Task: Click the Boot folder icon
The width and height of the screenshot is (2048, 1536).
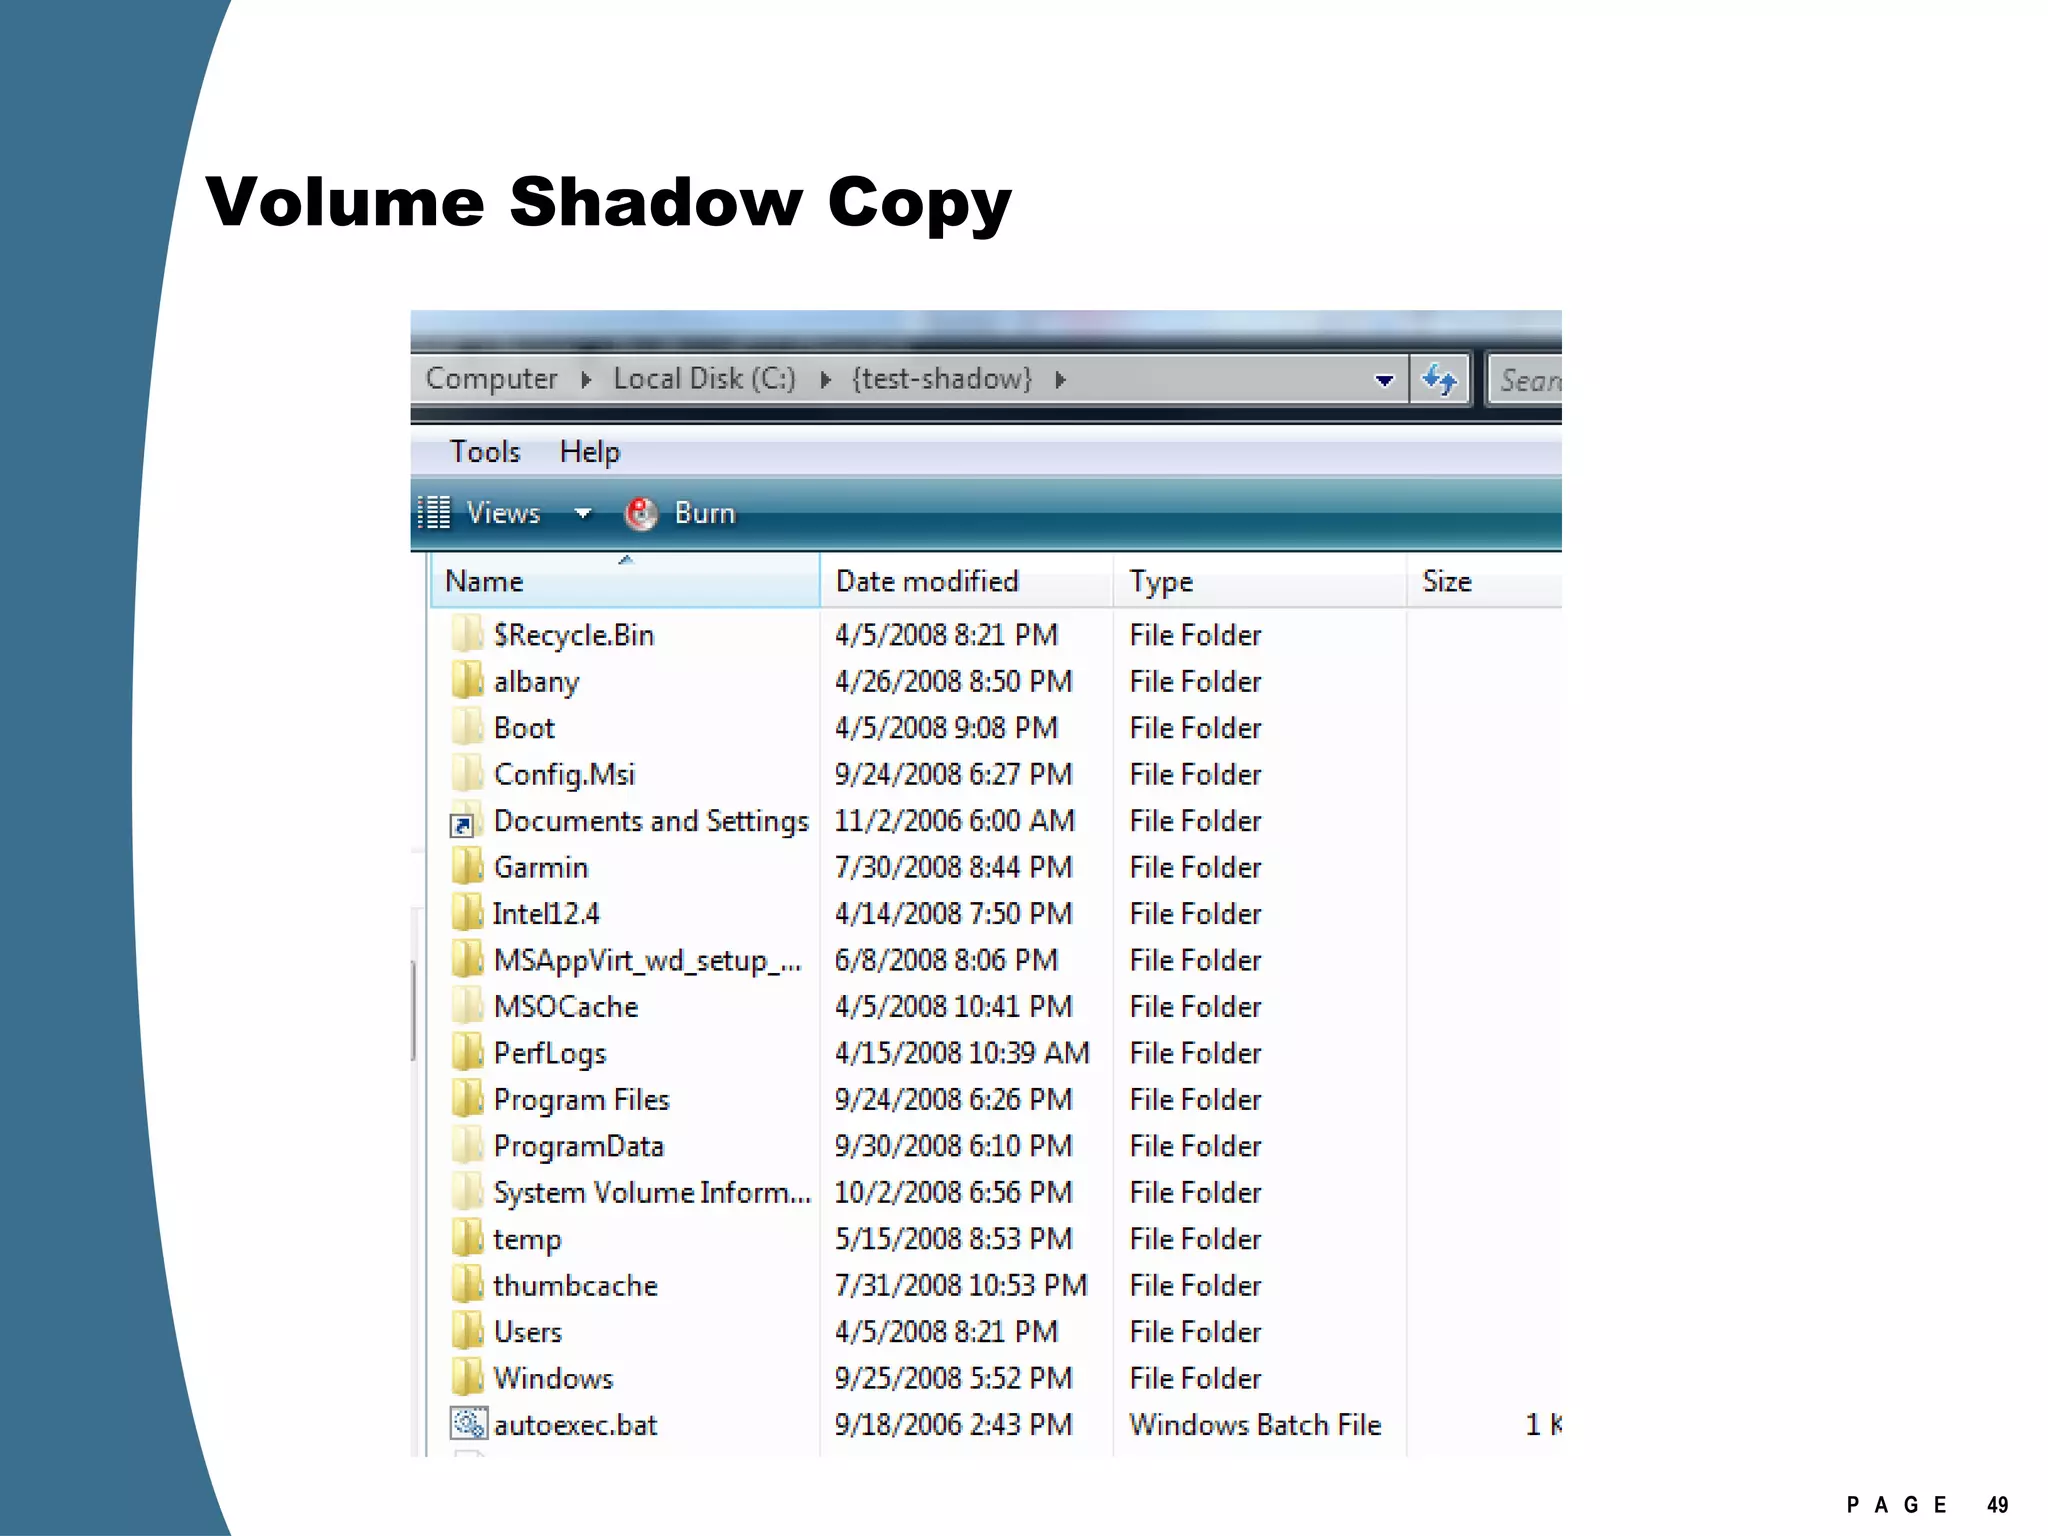Action: point(467,727)
